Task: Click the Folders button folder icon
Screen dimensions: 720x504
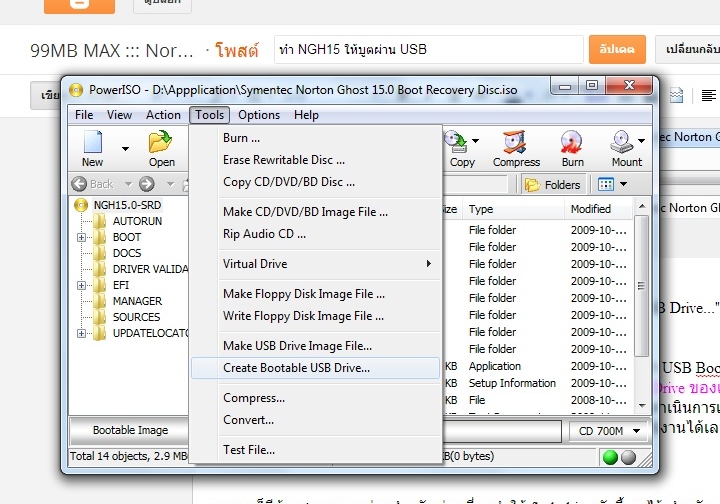Action: pos(532,185)
